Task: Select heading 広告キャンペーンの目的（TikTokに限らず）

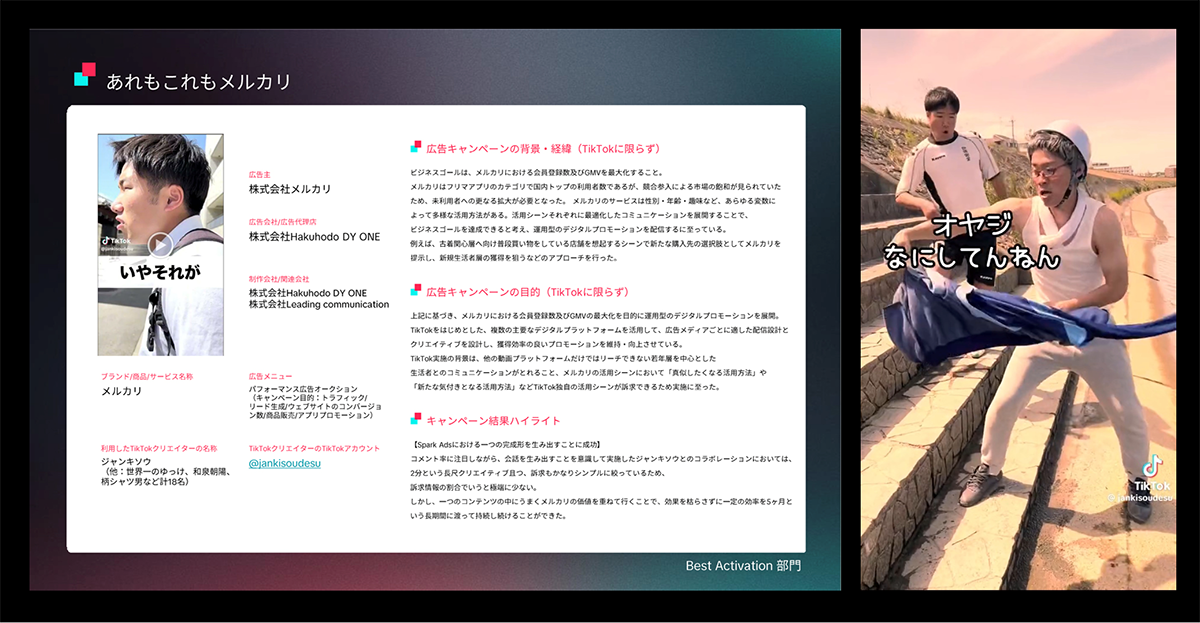Action: 527,292
